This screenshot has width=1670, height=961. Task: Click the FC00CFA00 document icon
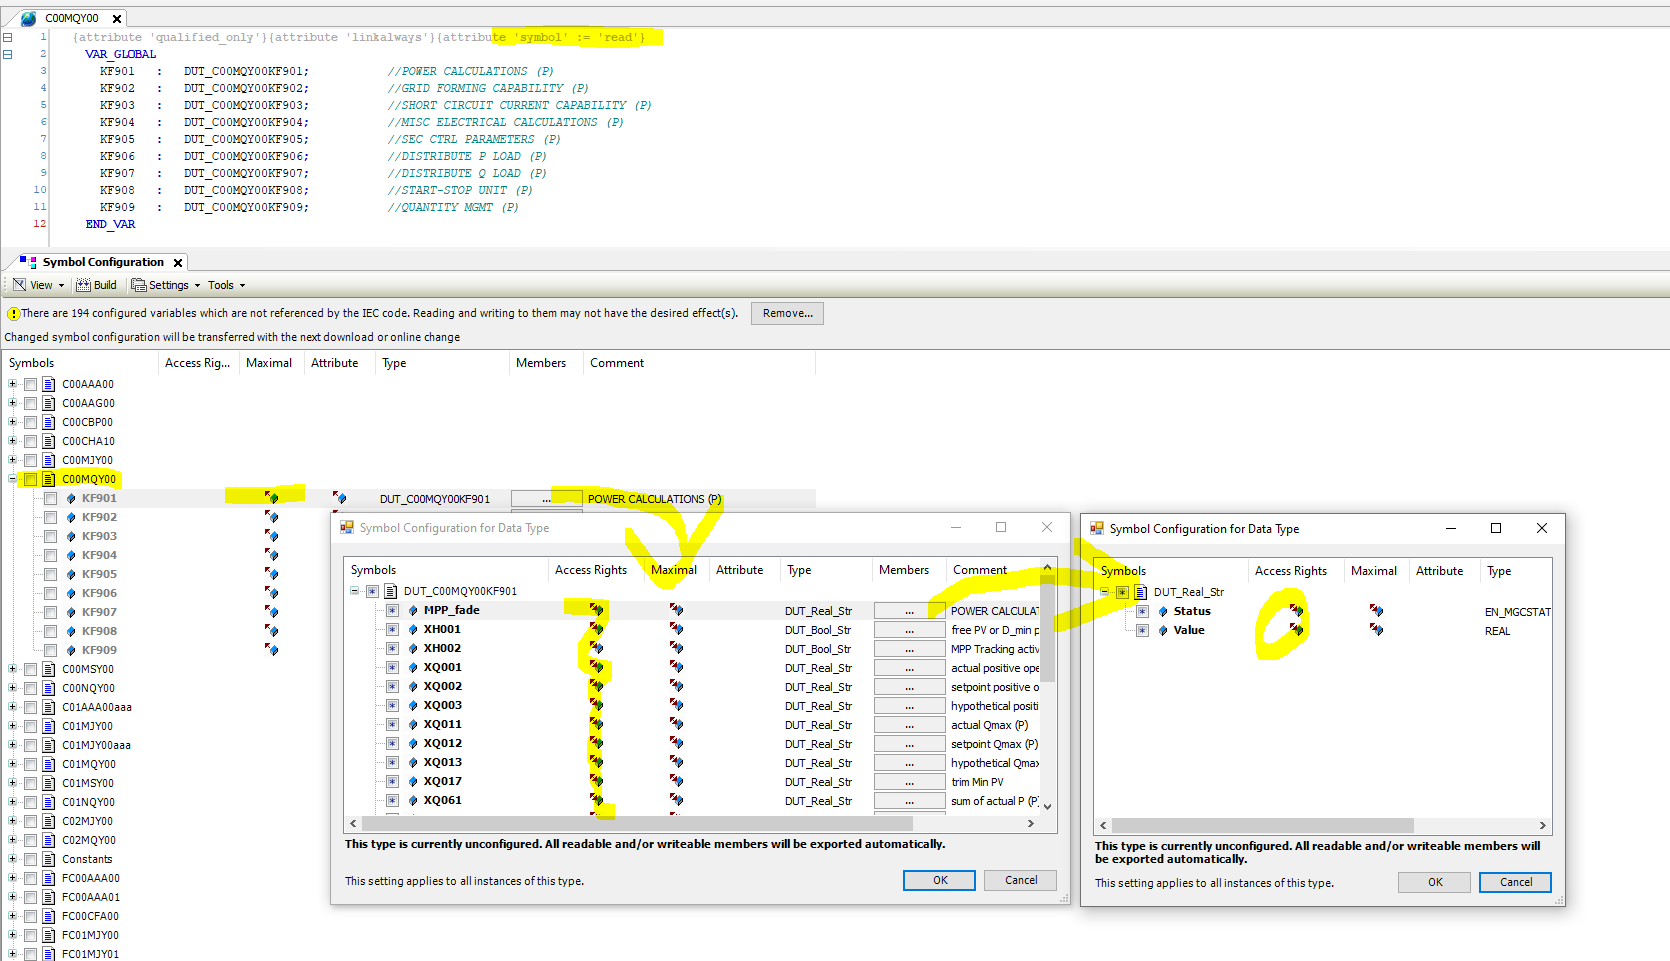[49, 916]
